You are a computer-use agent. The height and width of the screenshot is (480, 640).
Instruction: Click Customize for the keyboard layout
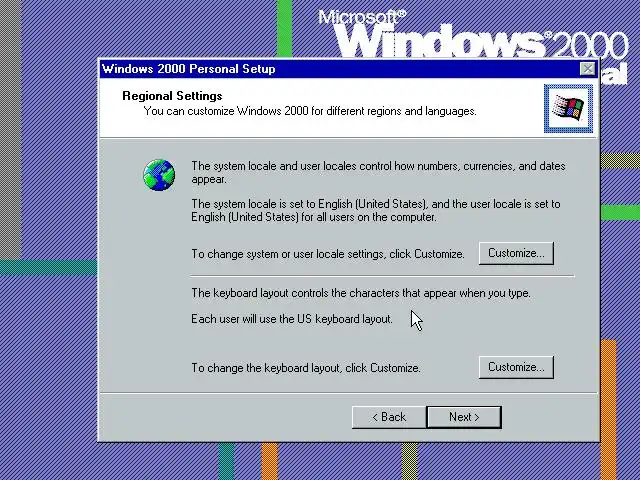tap(516, 367)
